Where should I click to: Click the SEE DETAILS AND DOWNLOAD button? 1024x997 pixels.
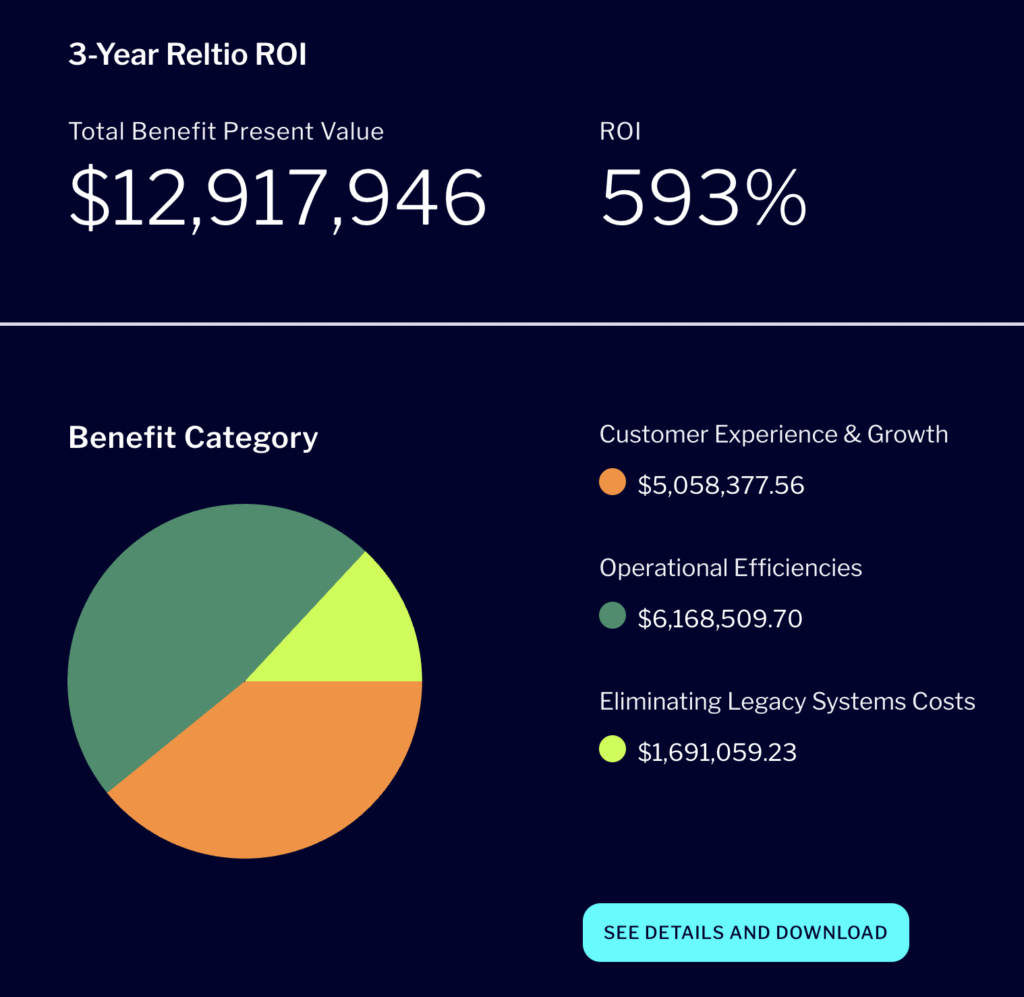[x=745, y=932]
